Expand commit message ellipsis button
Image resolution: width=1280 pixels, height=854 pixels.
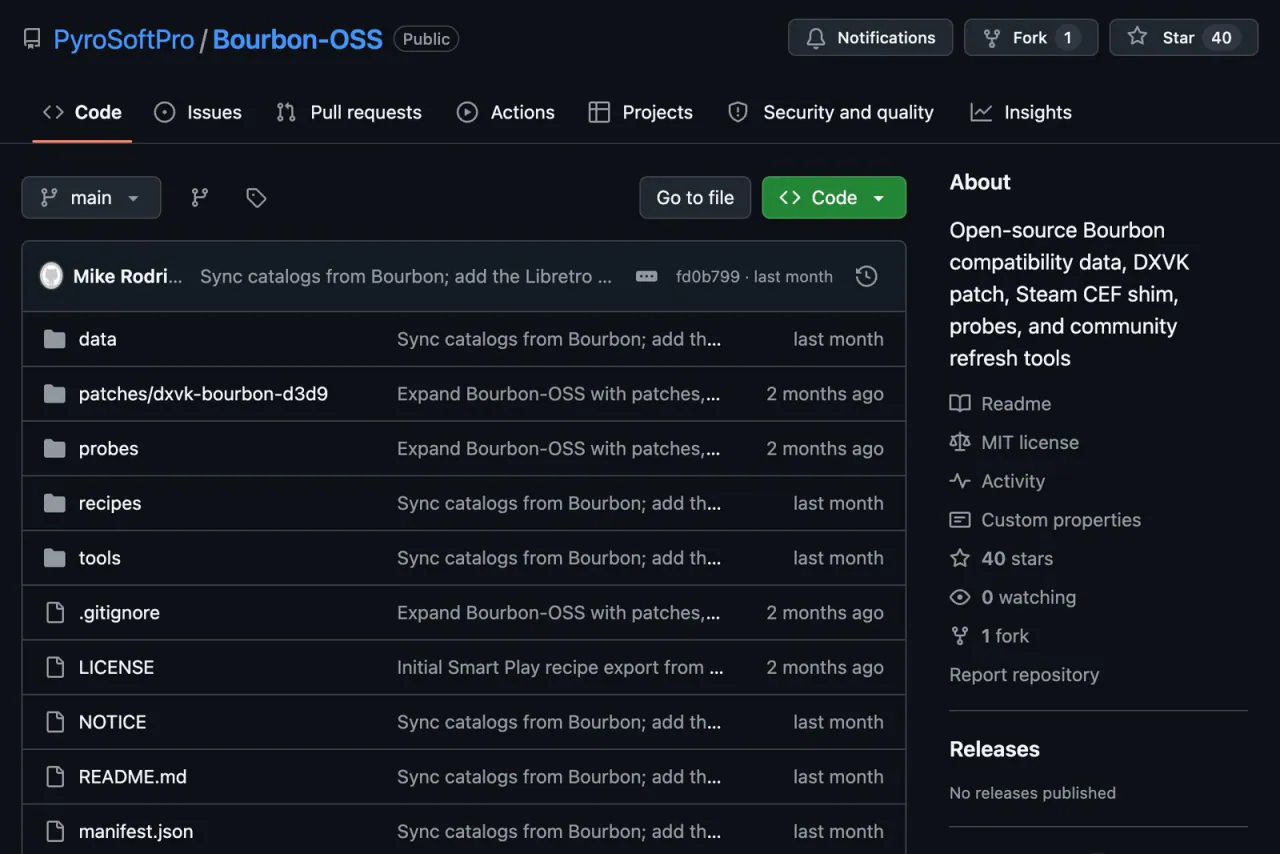[x=647, y=276]
